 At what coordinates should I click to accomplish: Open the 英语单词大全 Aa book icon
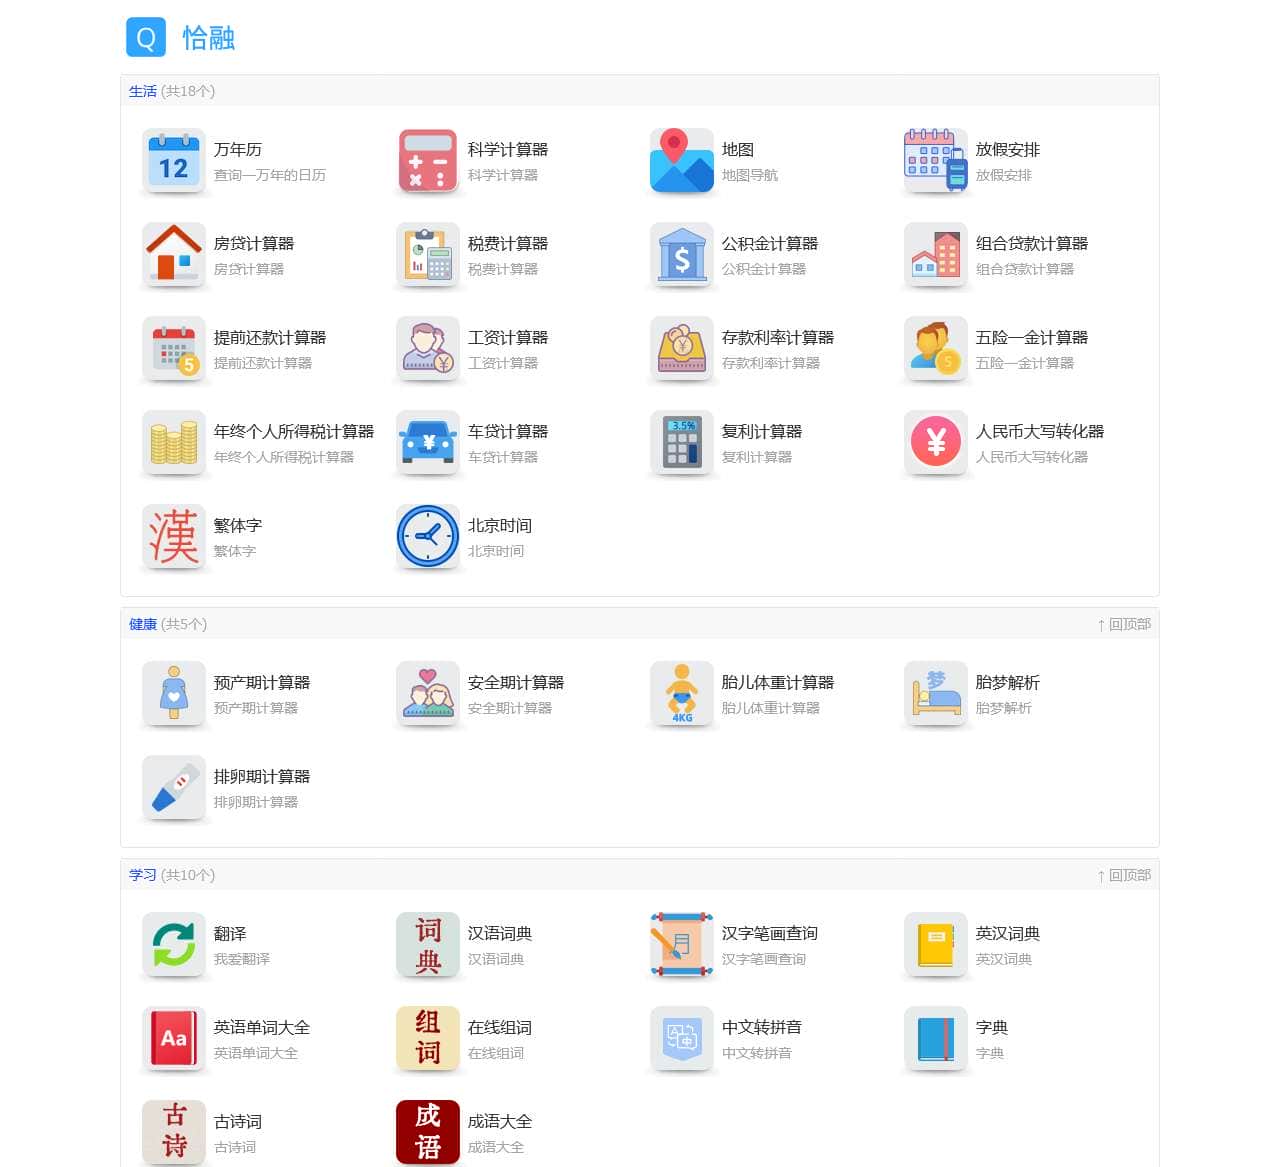[x=174, y=1038]
